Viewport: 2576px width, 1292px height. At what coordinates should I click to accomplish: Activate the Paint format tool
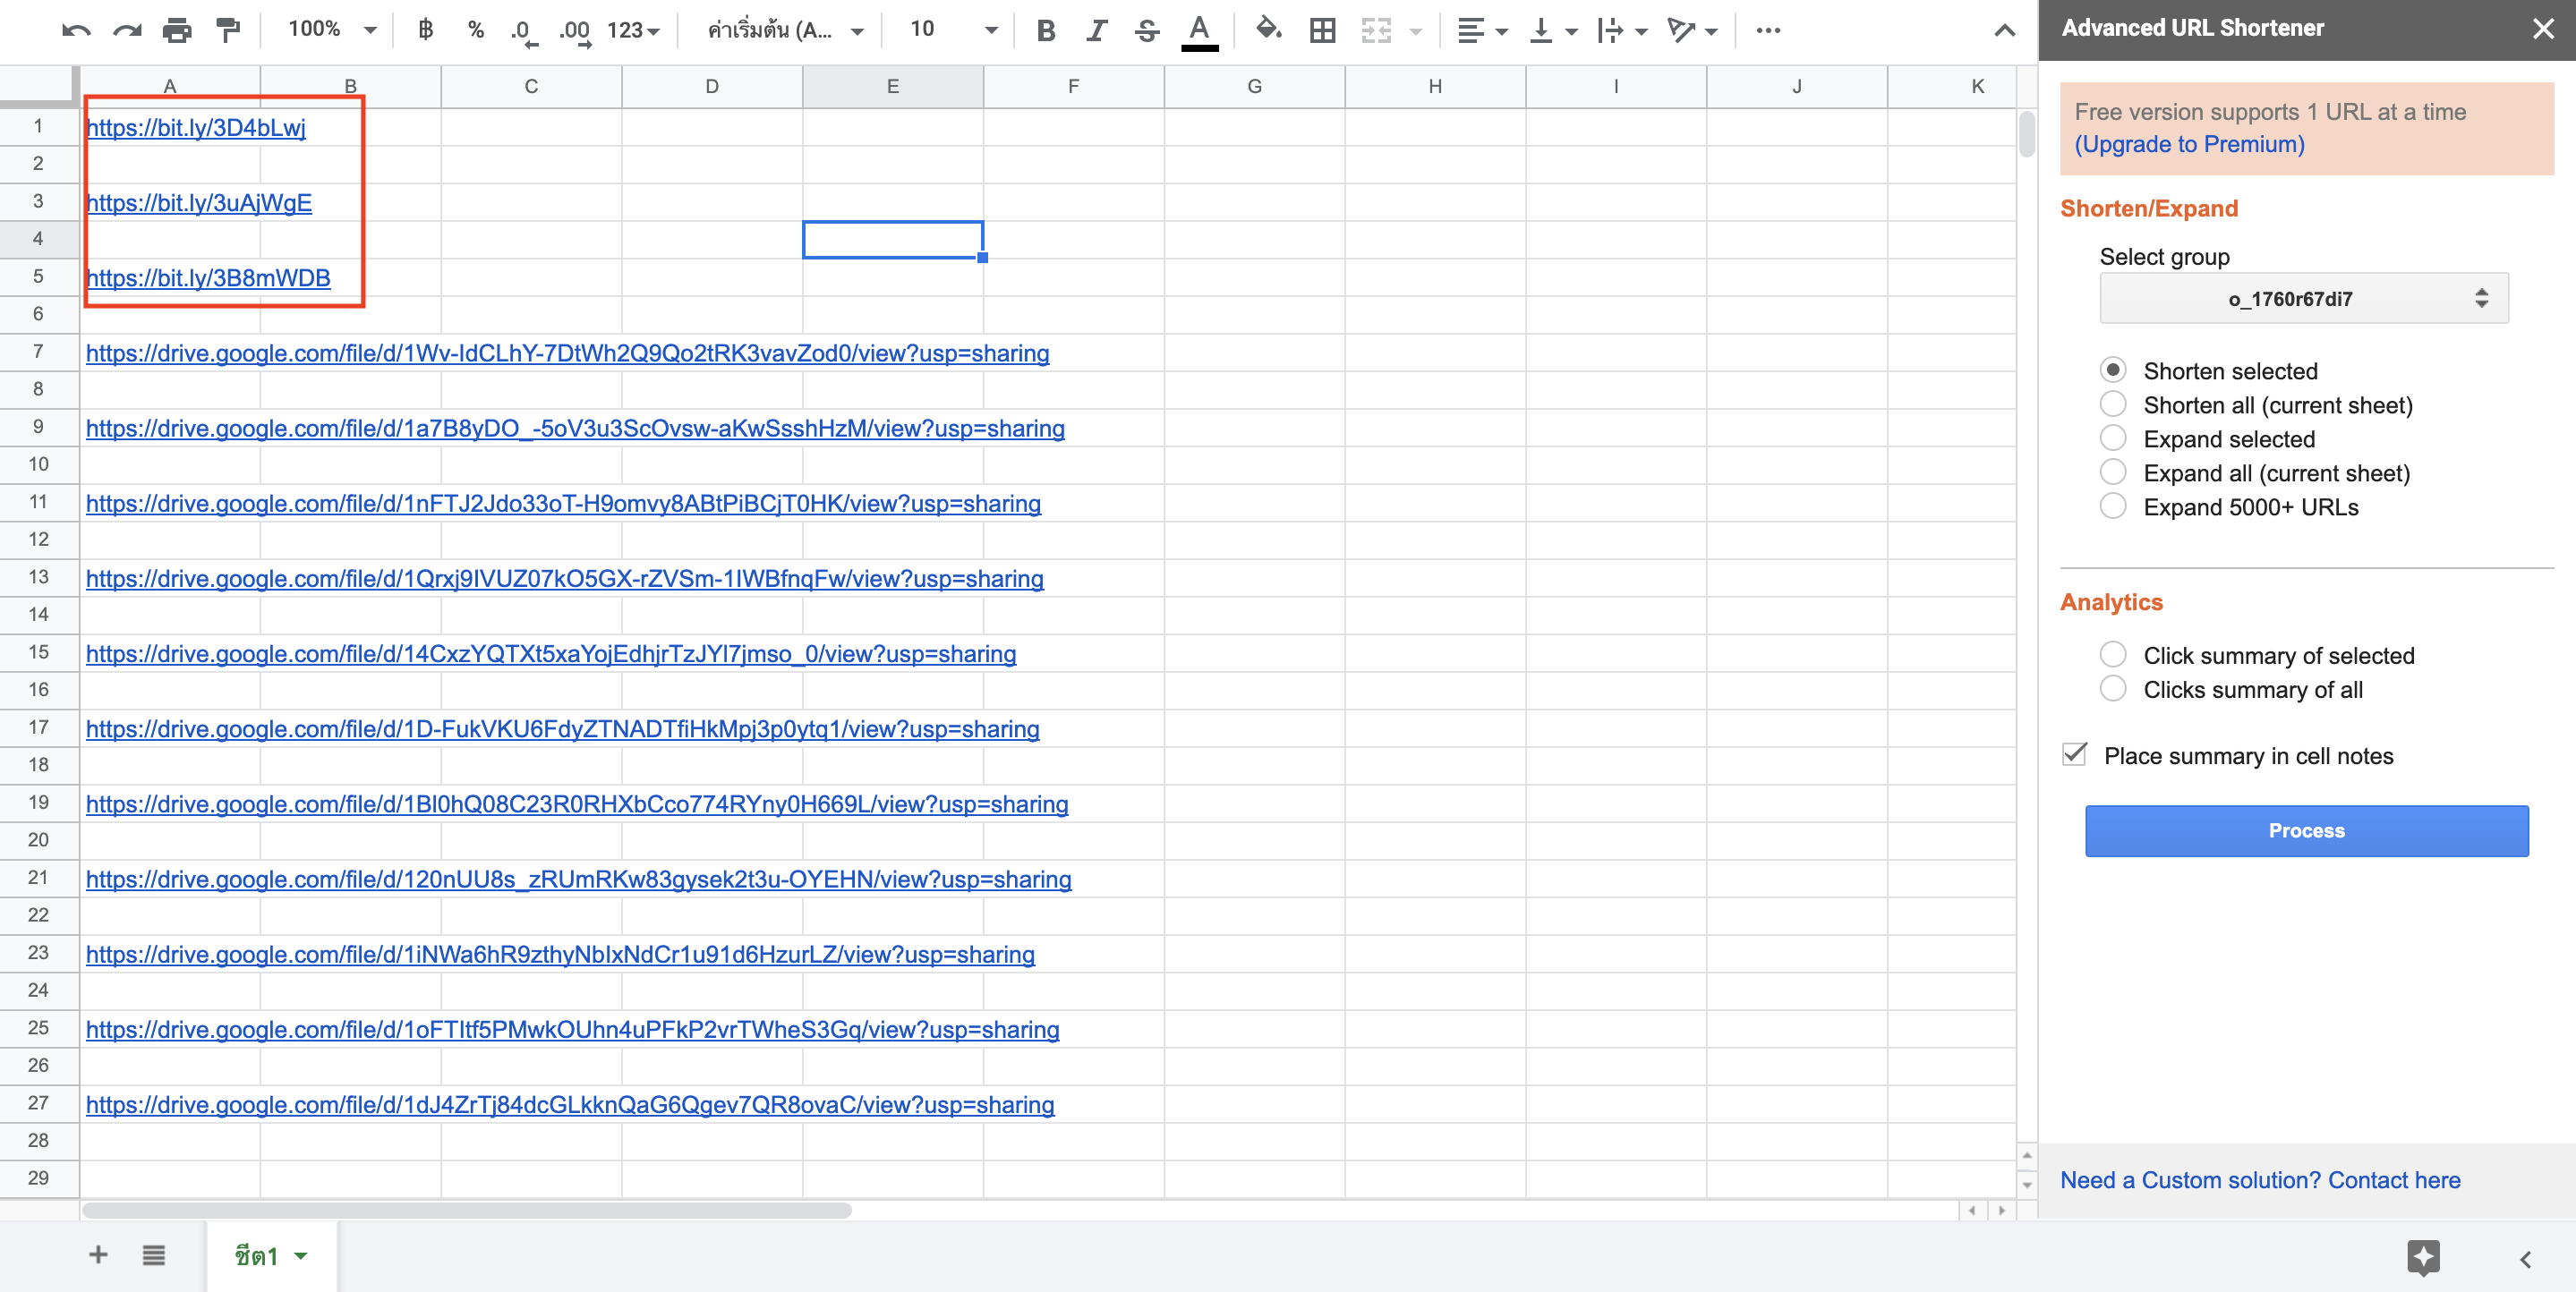(229, 30)
